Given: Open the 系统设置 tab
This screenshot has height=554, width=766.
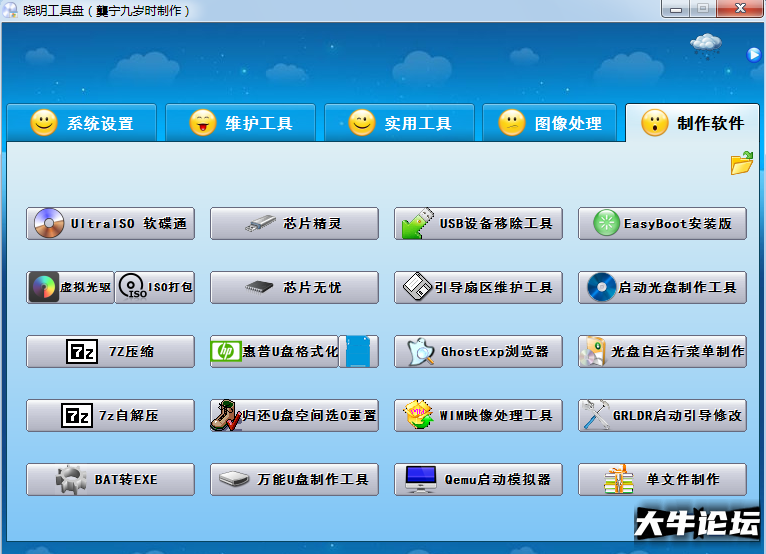Looking at the screenshot, I should click(x=82, y=123).
